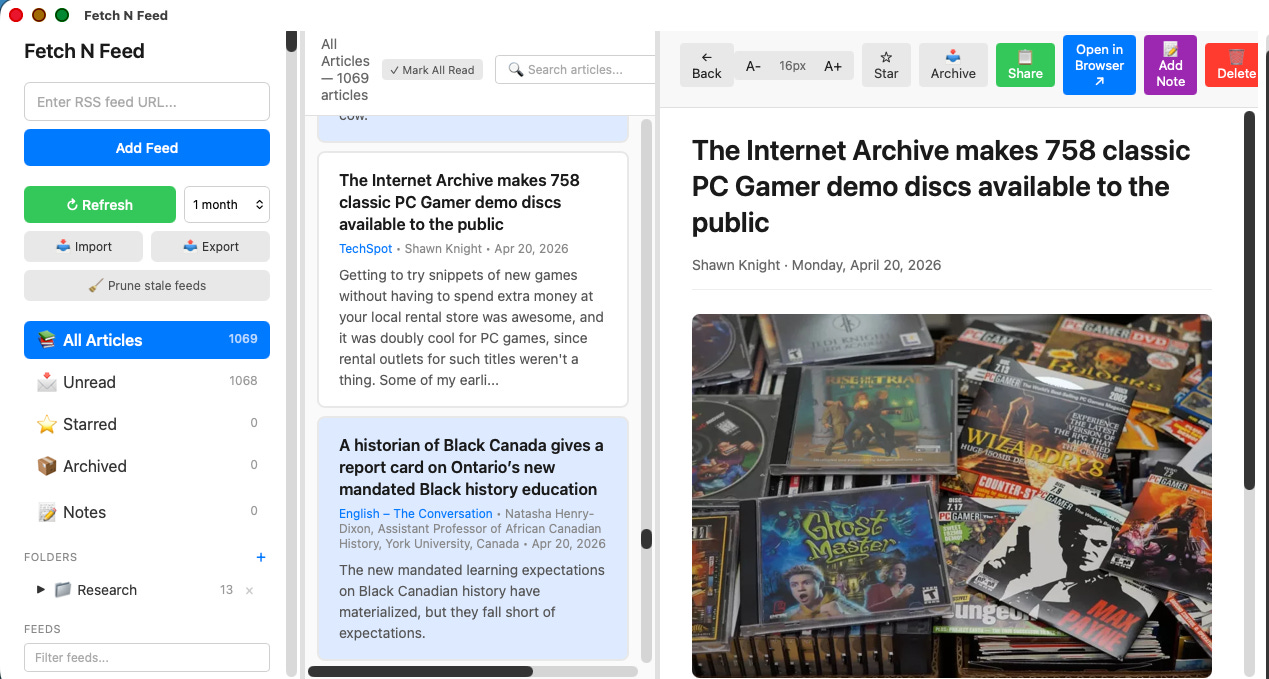Prune stale feeds
The width and height of the screenshot is (1269, 679).
tap(147, 285)
